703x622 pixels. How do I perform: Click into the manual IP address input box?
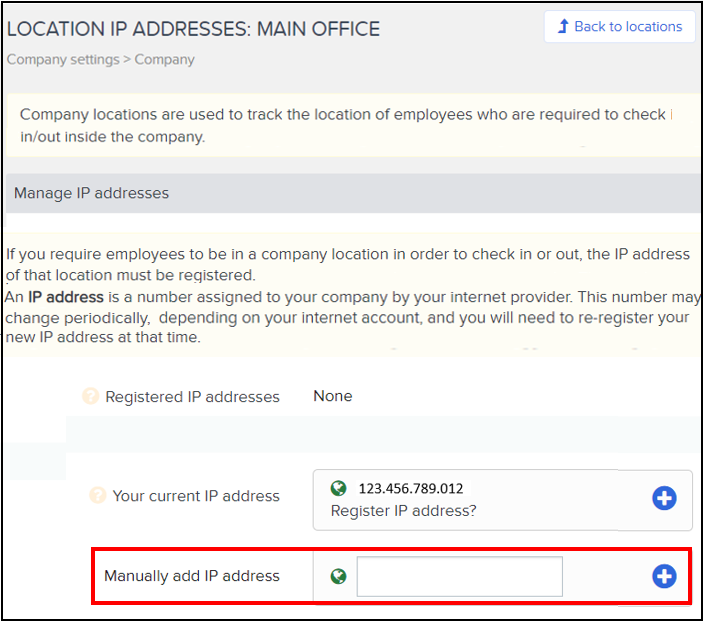click(460, 577)
